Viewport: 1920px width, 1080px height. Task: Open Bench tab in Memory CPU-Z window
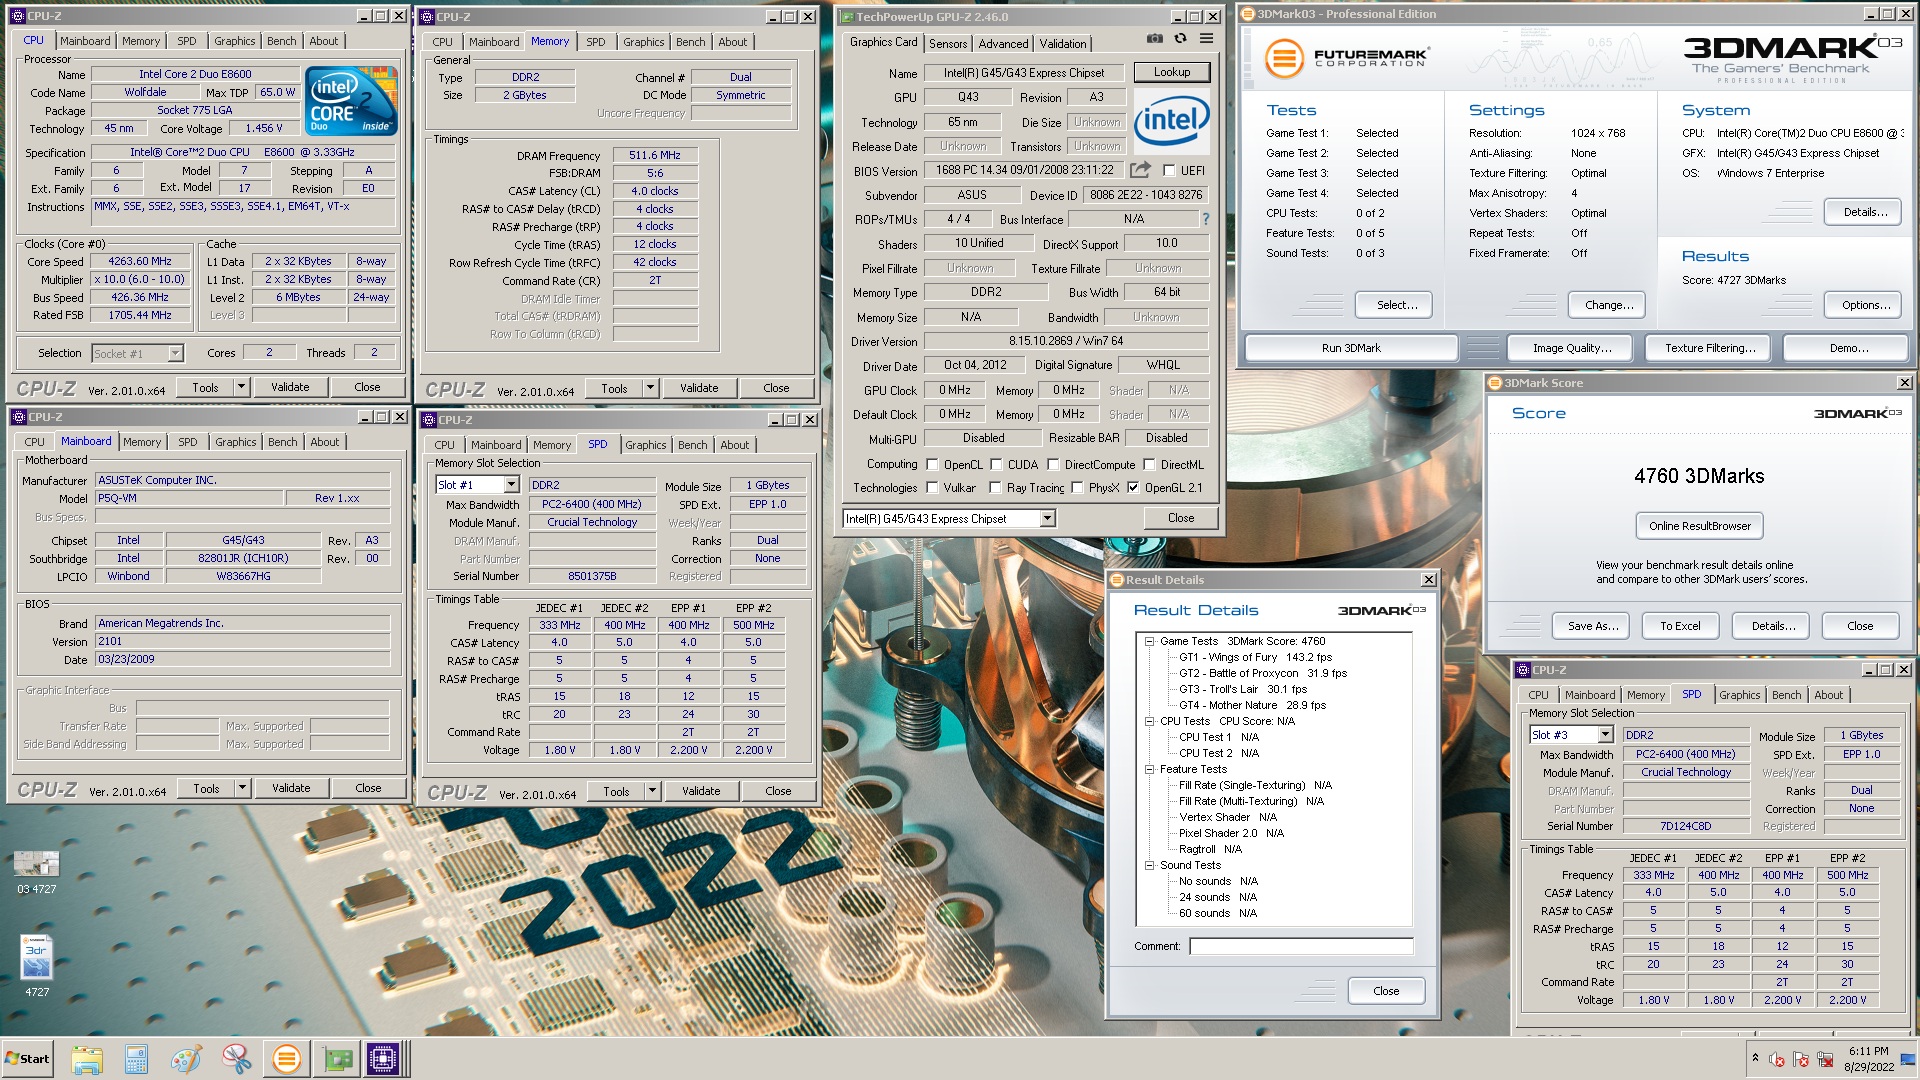(690, 42)
